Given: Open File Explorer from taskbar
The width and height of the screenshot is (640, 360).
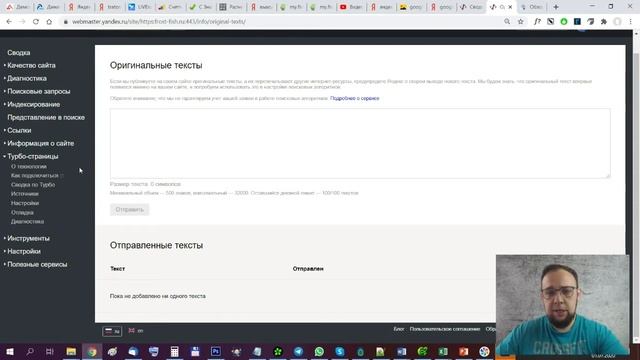Looking at the screenshot, I should tap(71, 351).
